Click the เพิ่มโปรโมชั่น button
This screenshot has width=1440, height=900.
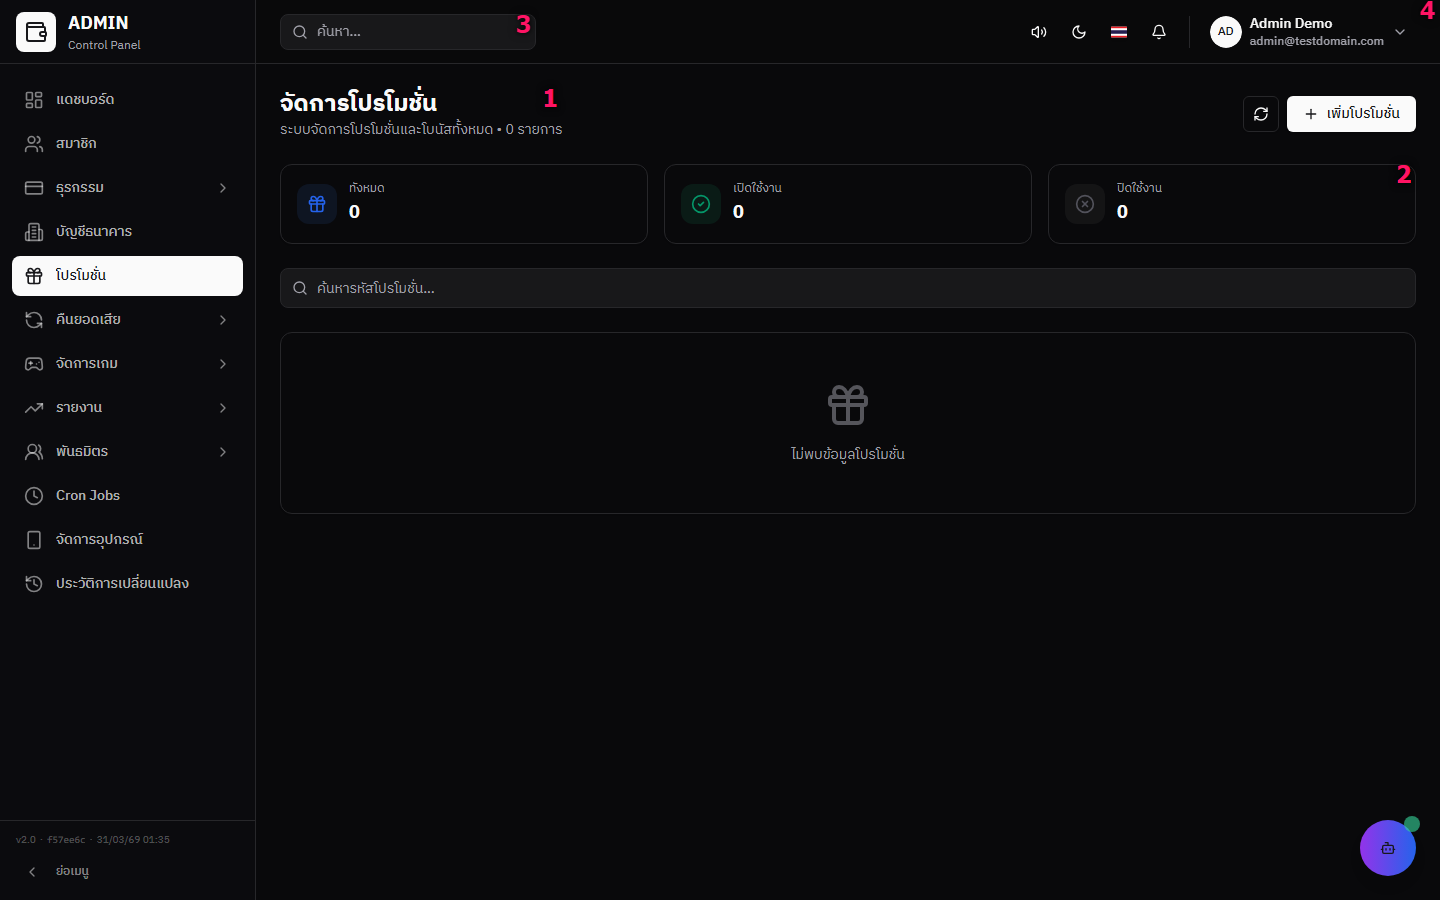[x=1351, y=114]
